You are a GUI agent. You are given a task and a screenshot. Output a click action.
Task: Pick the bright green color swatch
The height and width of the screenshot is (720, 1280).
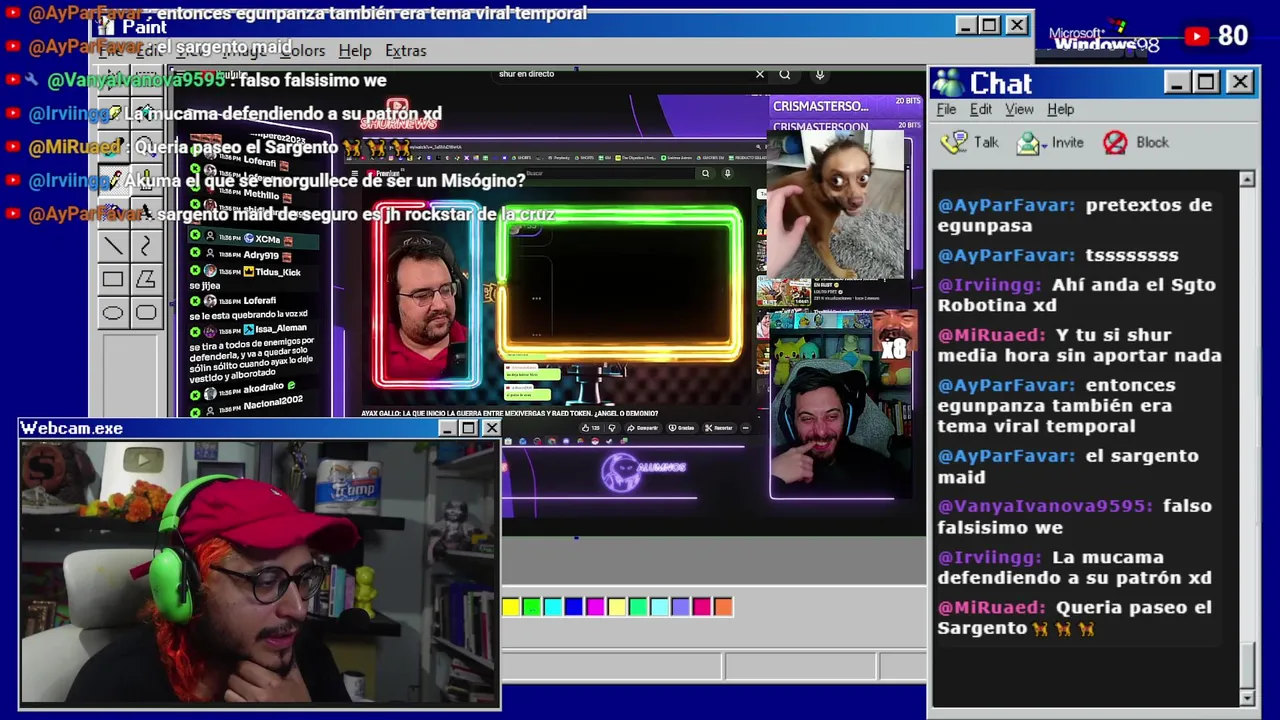(x=532, y=607)
